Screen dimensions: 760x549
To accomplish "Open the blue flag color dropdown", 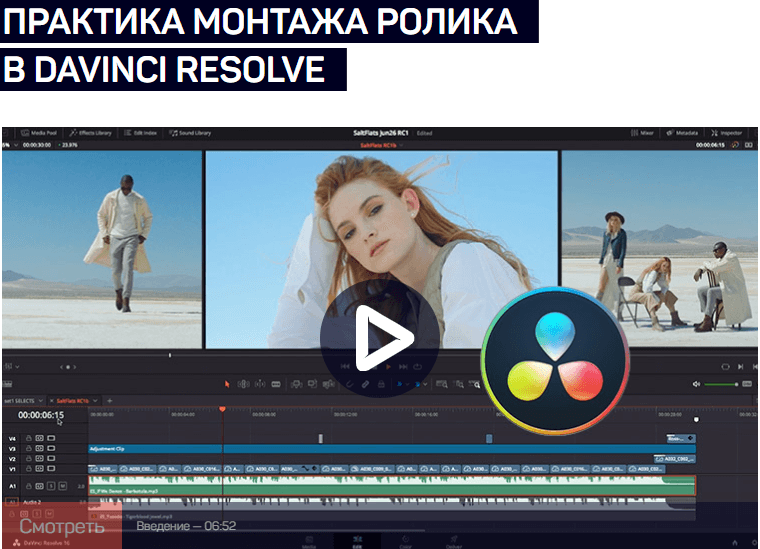I will coord(407,384).
